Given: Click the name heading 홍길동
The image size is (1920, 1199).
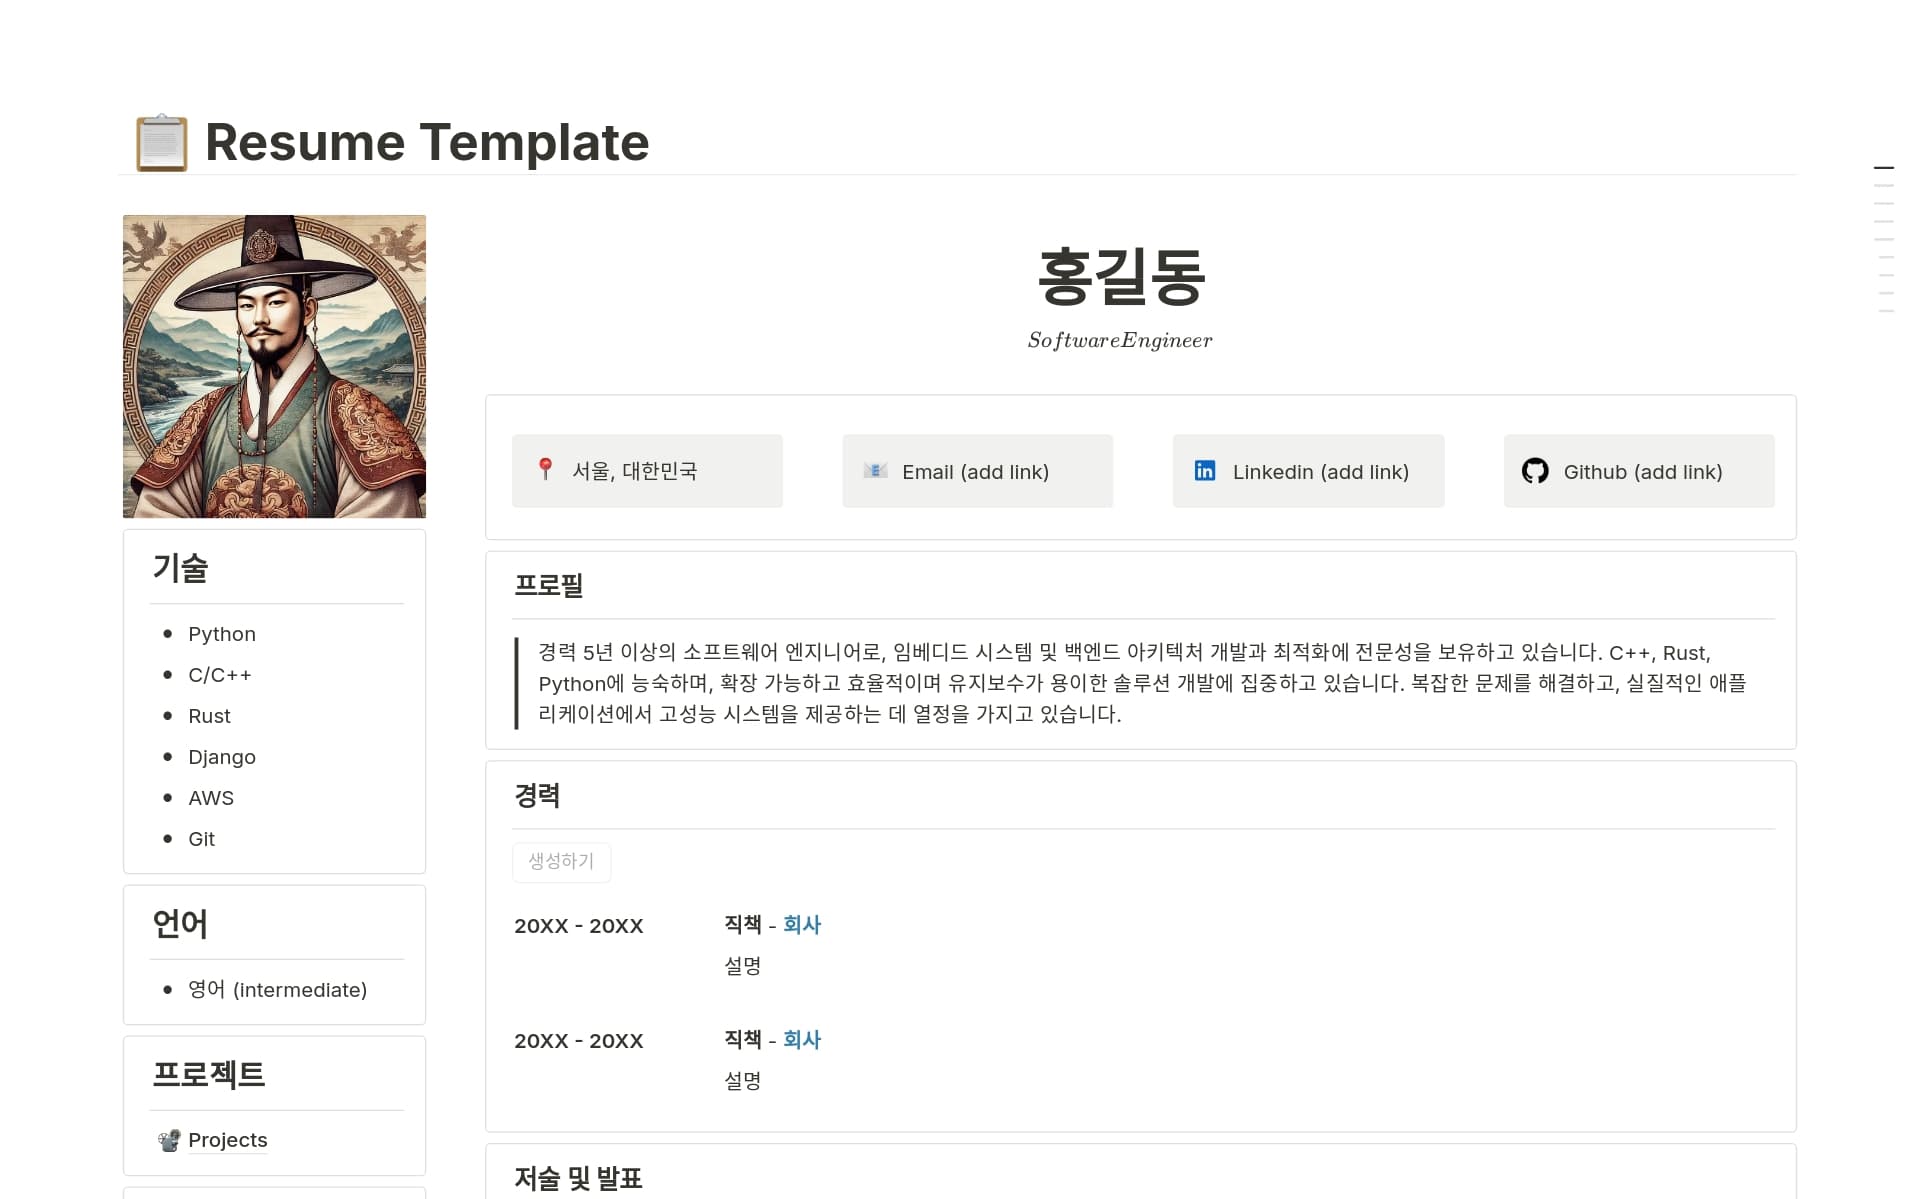Looking at the screenshot, I should pyautogui.click(x=1121, y=277).
